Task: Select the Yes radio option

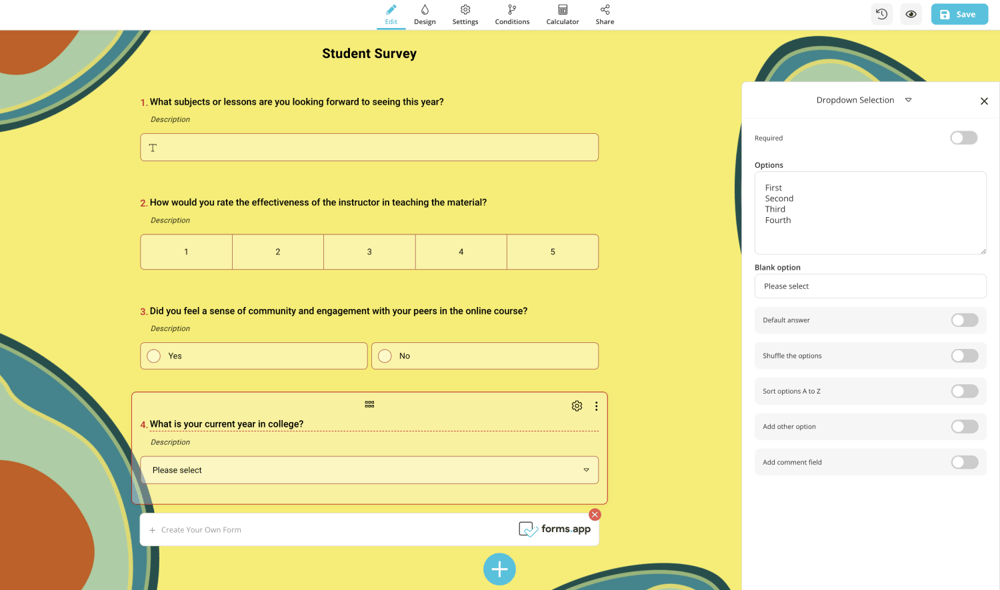Action: 154,356
